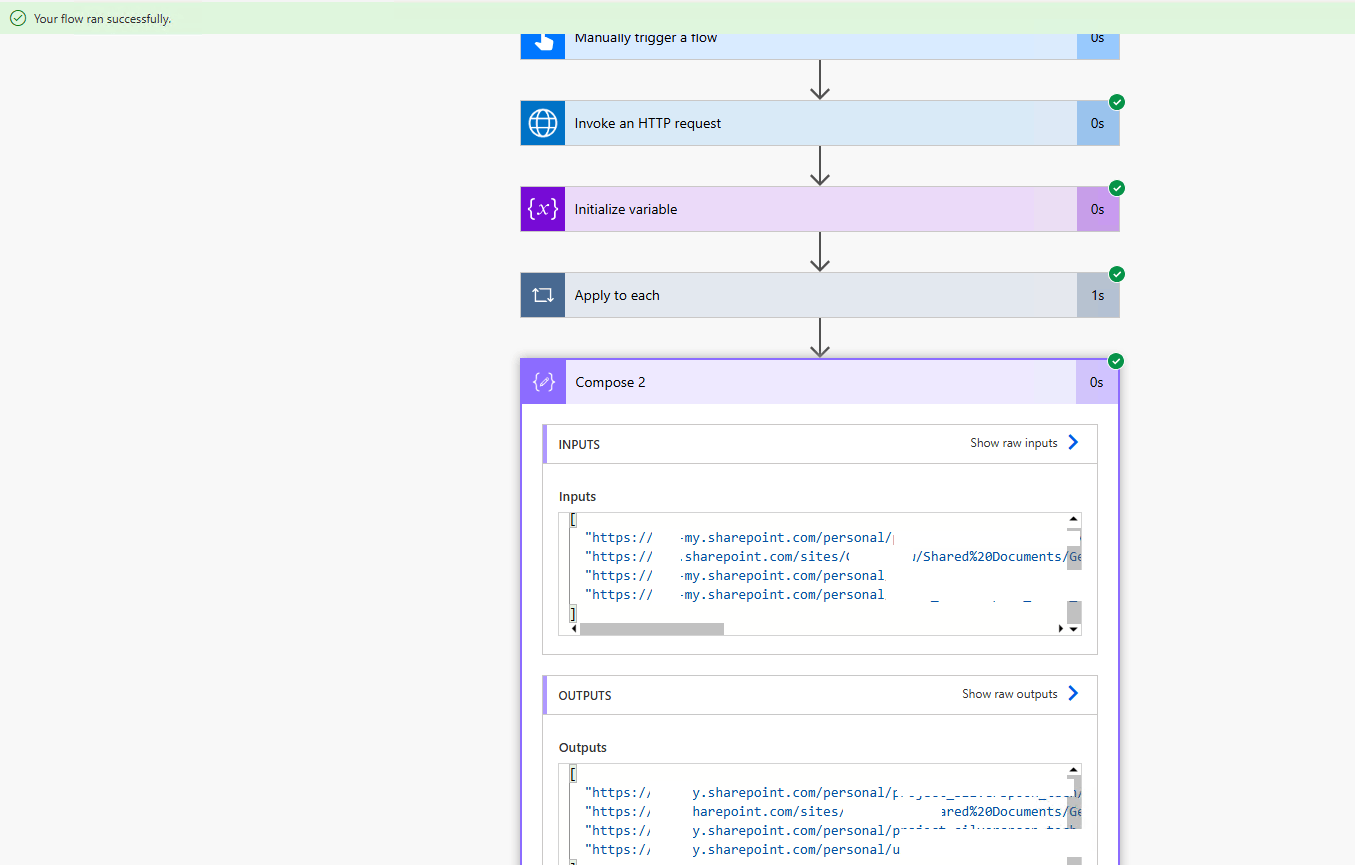Expand the Apply to each step

(820, 295)
